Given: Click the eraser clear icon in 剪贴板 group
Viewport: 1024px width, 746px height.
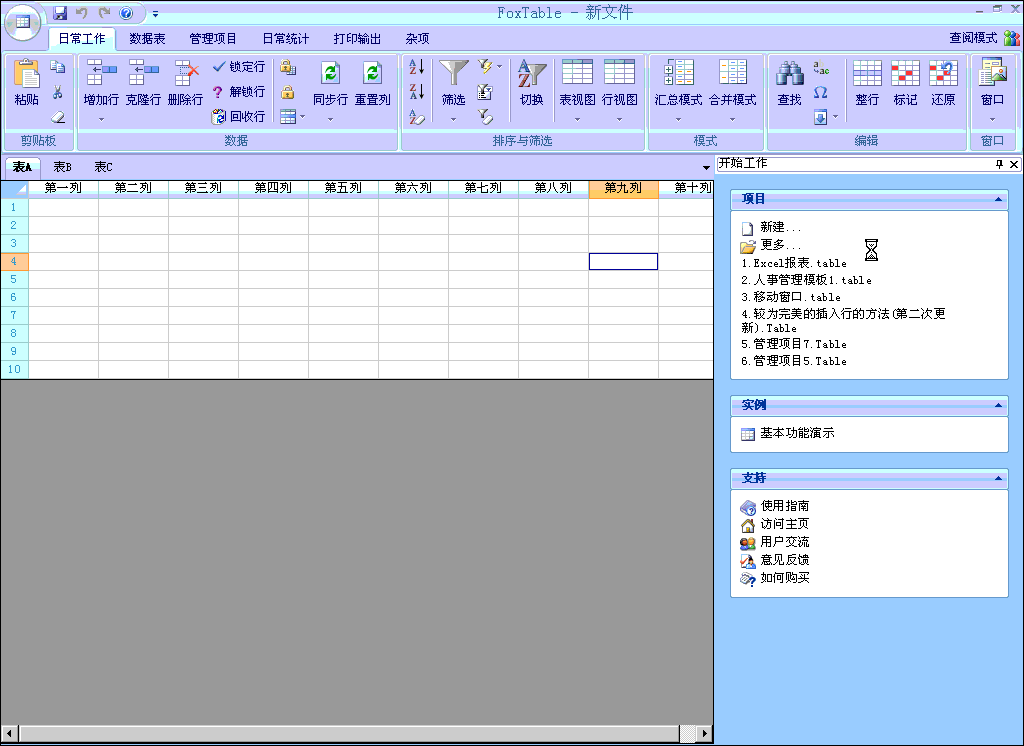Looking at the screenshot, I should pos(58,117).
